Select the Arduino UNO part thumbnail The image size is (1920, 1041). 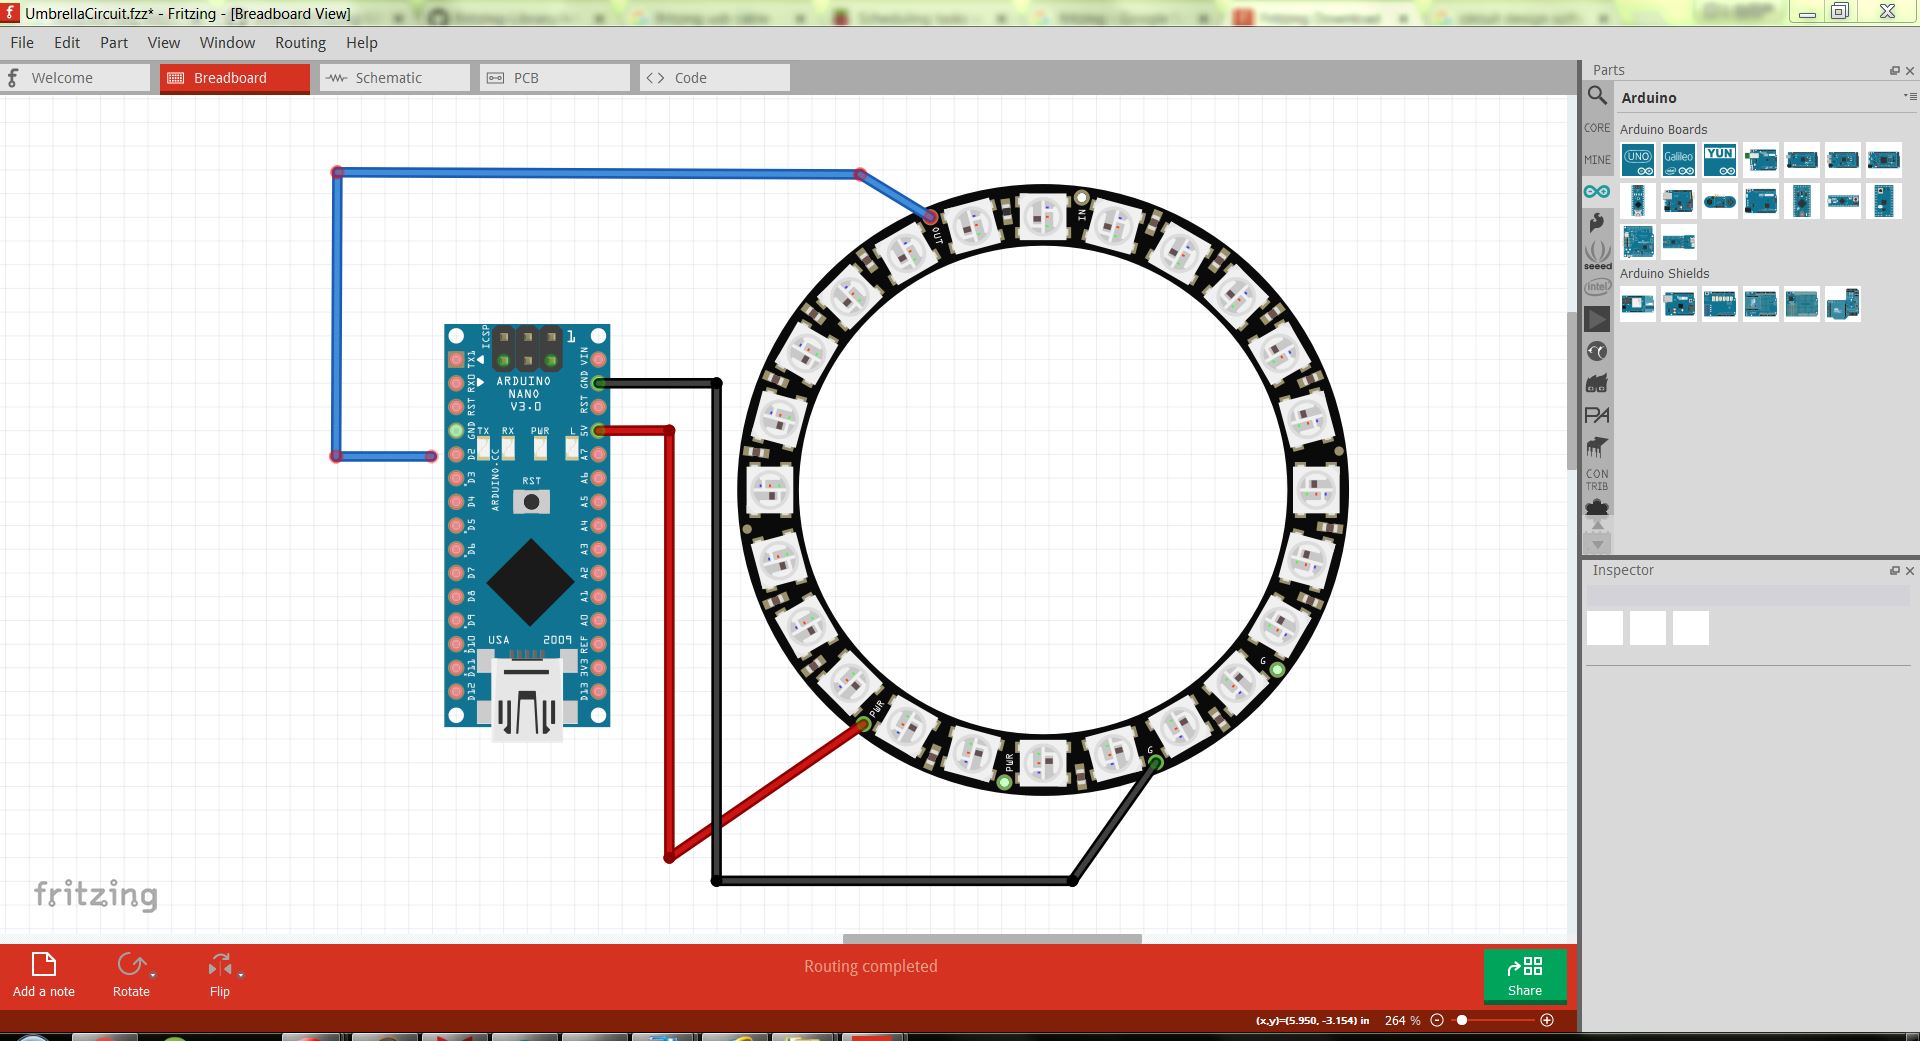pos(1636,158)
